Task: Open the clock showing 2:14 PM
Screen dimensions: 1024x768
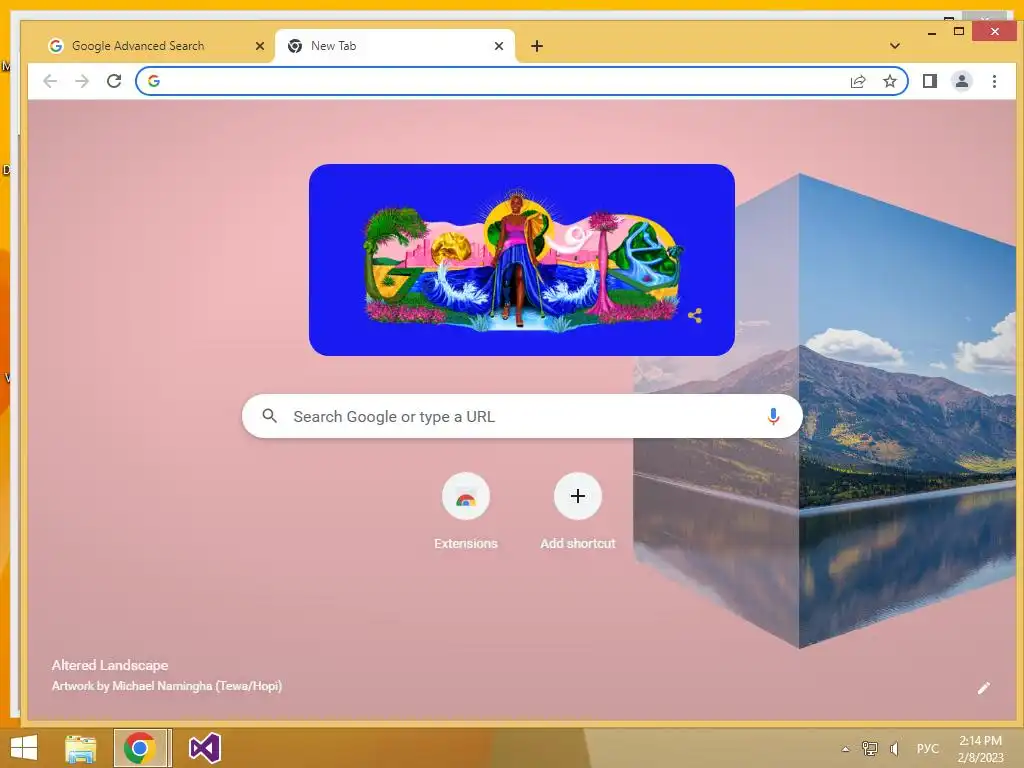Action: coord(980,749)
